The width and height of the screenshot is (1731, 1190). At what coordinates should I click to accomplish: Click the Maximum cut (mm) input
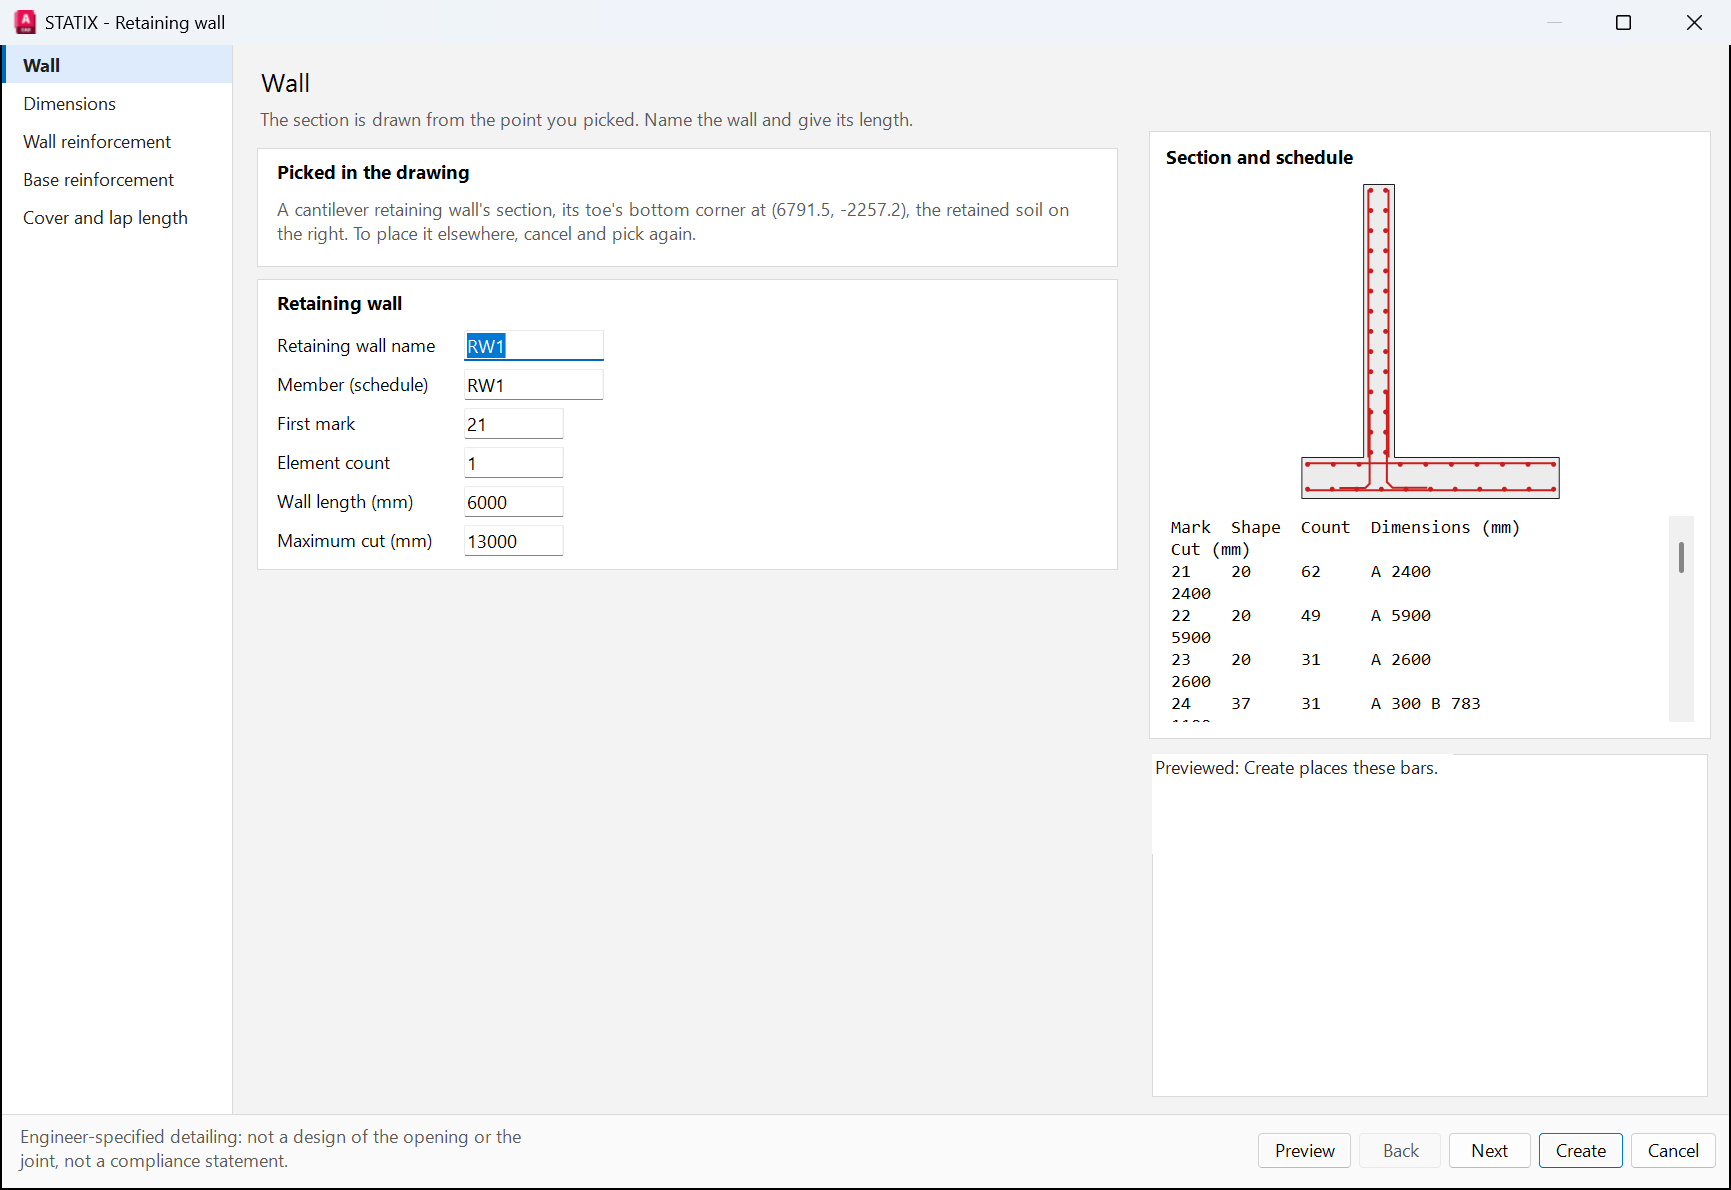(513, 541)
